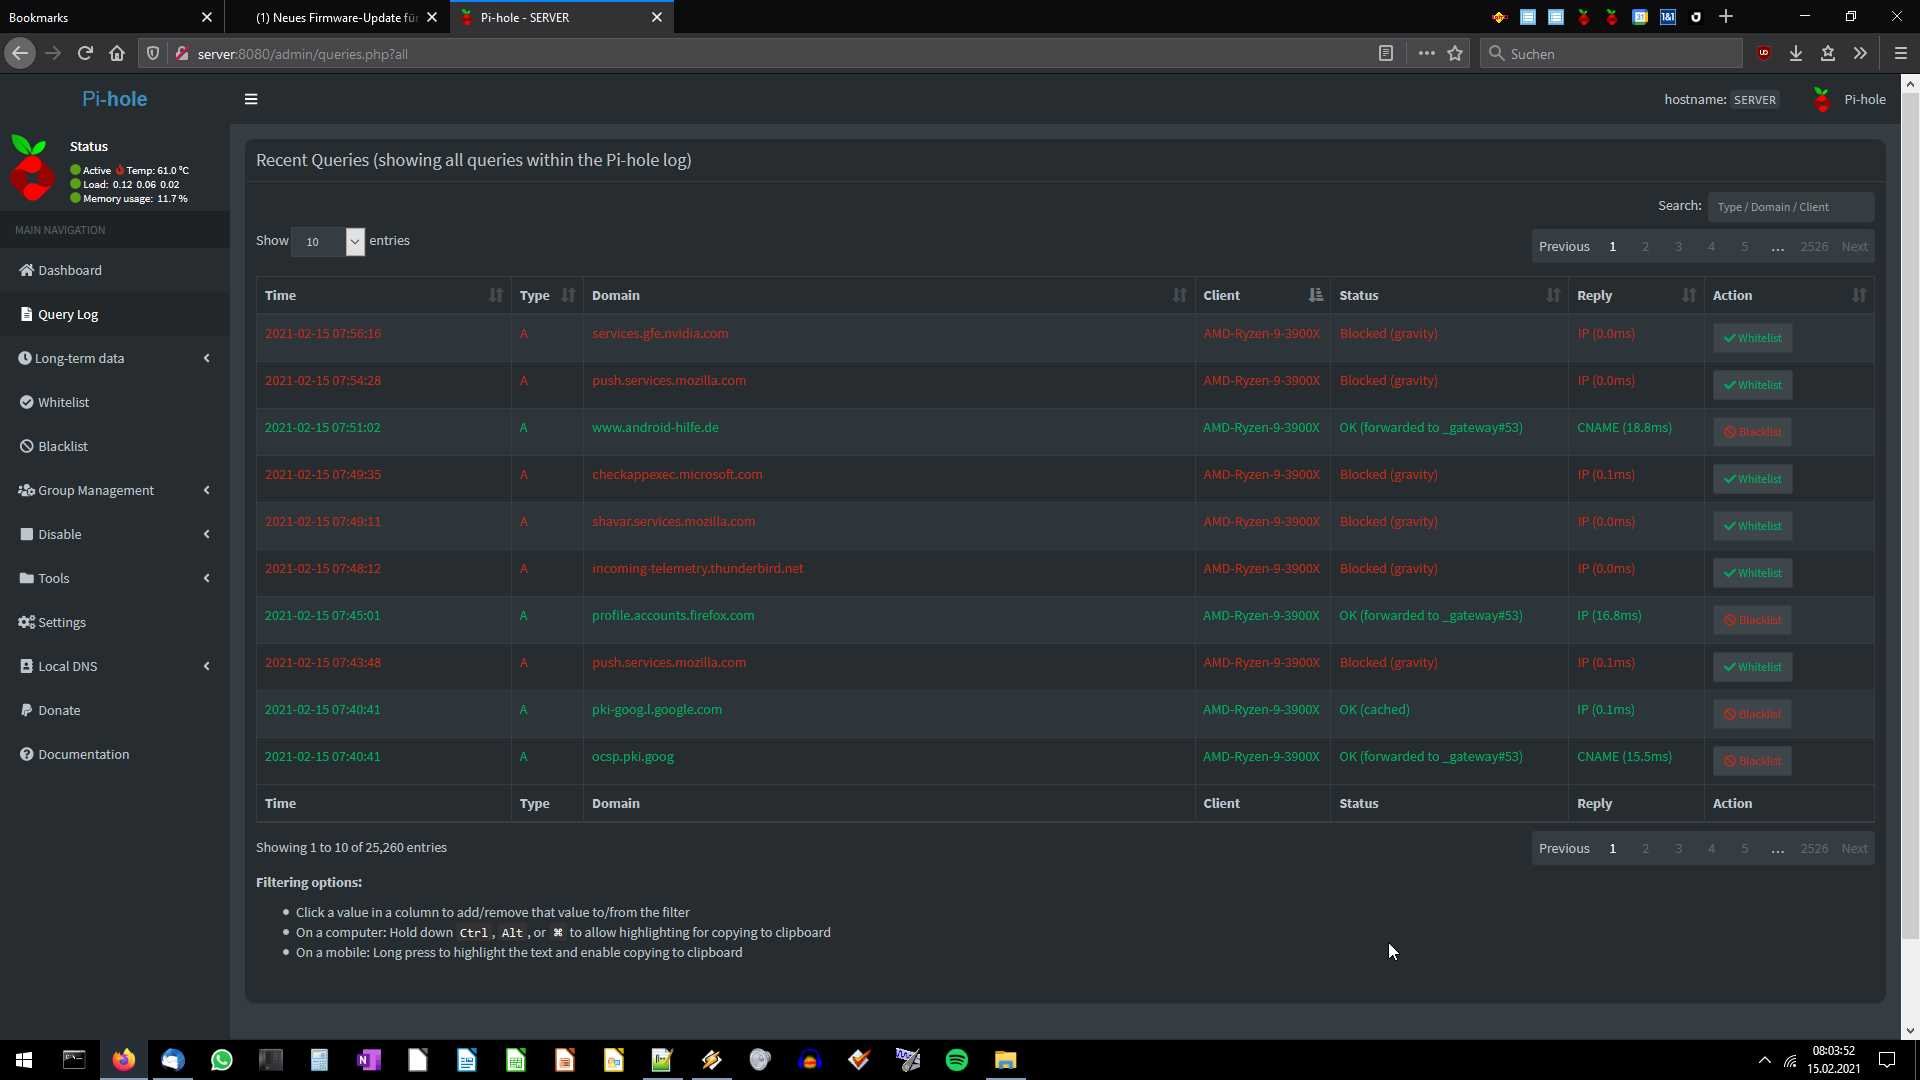Reload the current page
The image size is (1920, 1080).
[85, 53]
